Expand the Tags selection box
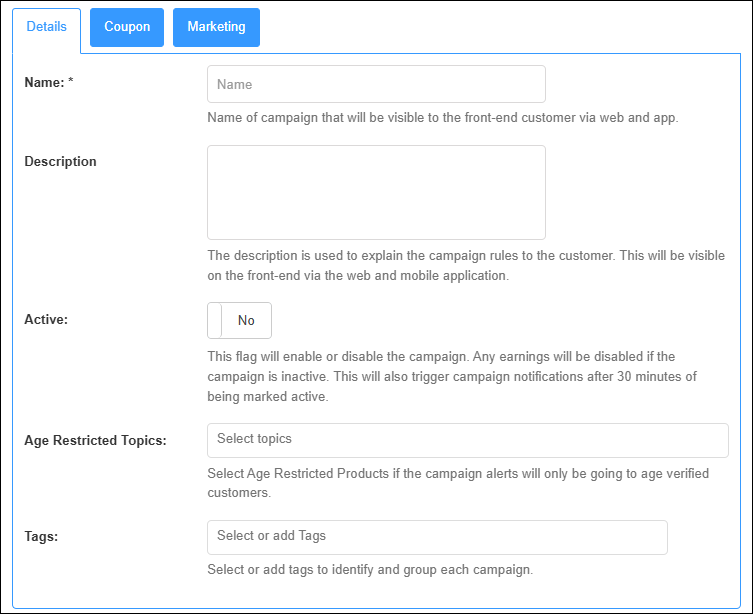The image size is (753, 614). [x=437, y=537]
